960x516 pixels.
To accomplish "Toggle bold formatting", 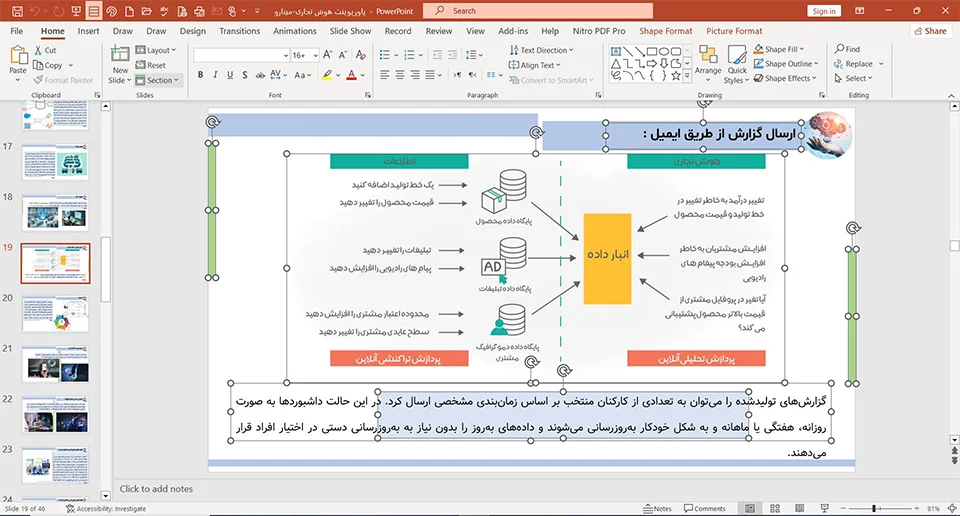I will tap(200, 75).
